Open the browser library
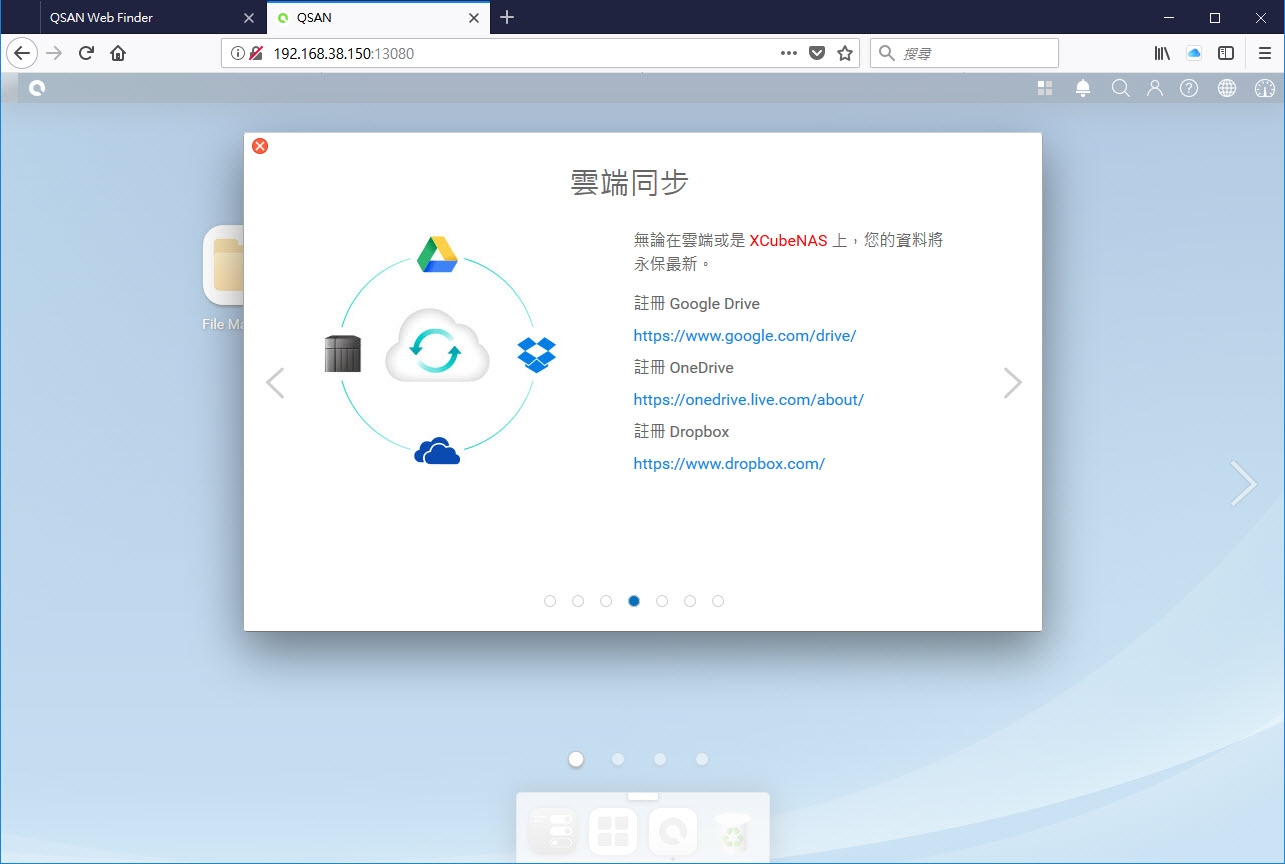The image size is (1285, 864). [x=1162, y=53]
